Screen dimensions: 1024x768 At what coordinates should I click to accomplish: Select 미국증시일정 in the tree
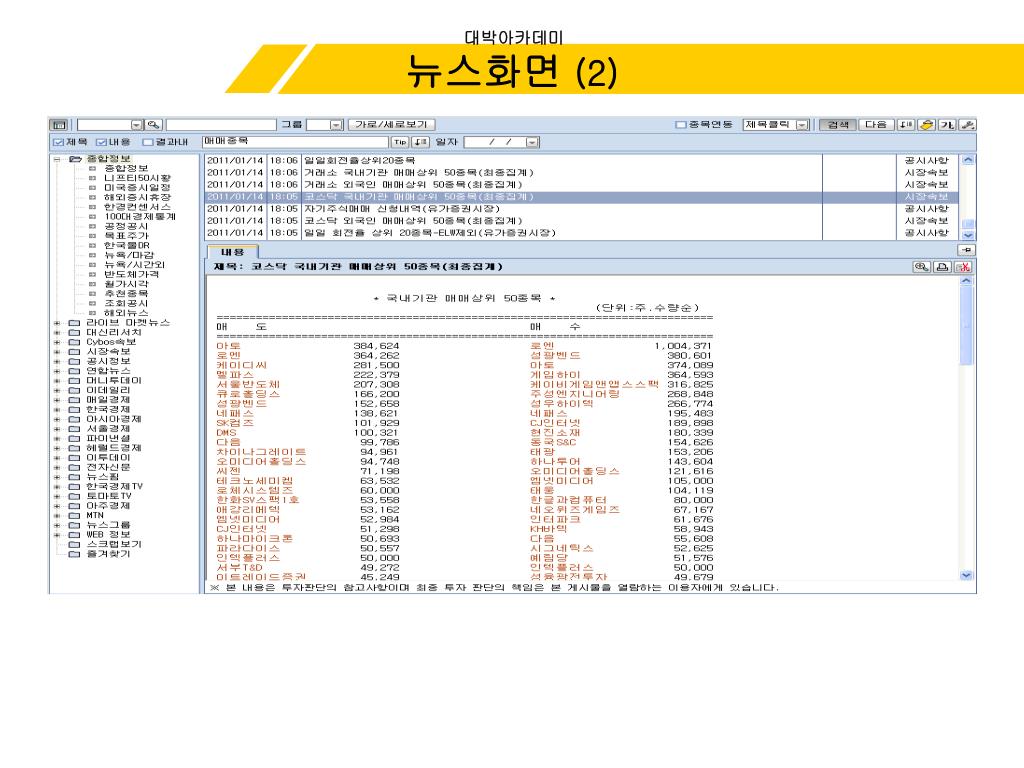point(137,187)
